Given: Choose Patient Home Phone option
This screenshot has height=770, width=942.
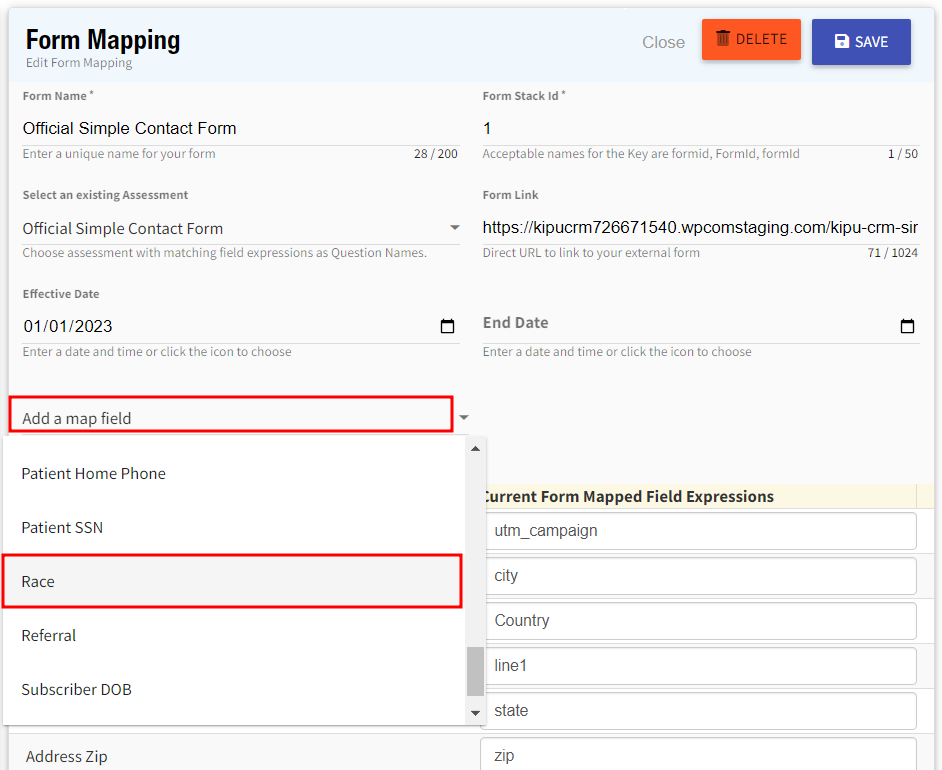Looking at the screenshot, I should click(231, 474).
